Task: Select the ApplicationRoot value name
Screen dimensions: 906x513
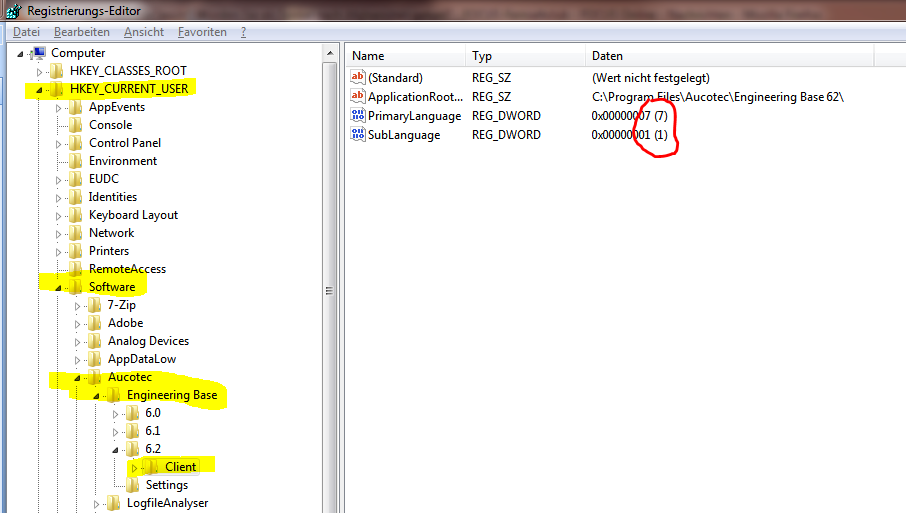Action: point(415,96)
